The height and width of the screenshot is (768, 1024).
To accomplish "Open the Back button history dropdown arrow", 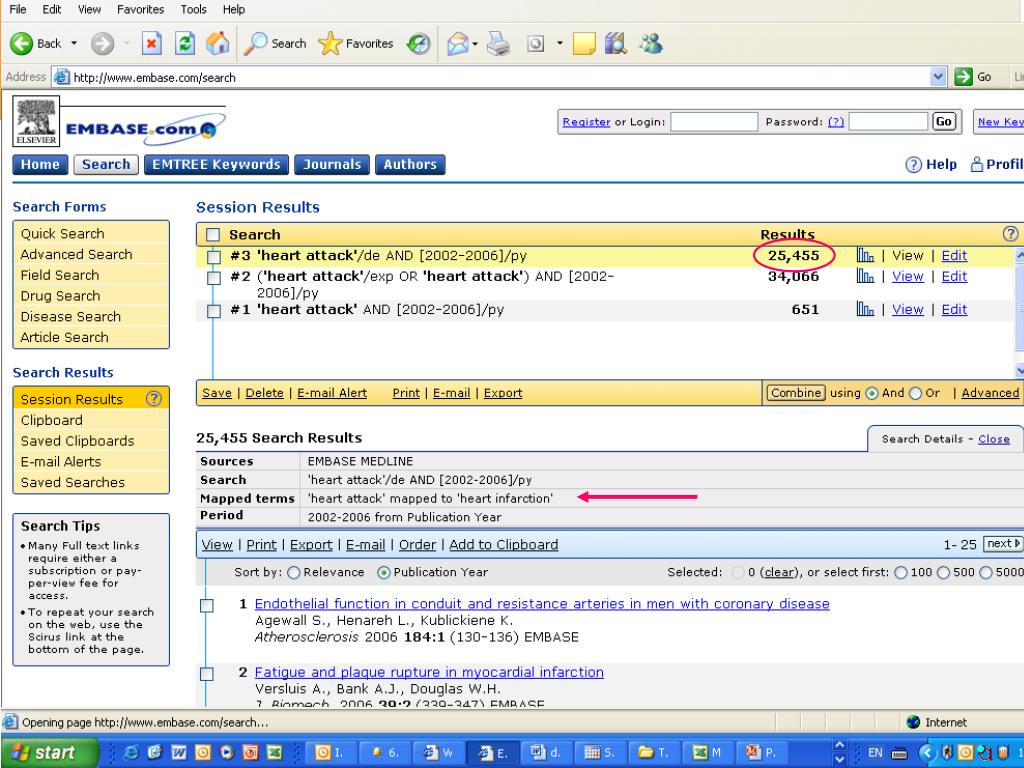I will pyautogui.click(x=74, y=44).
